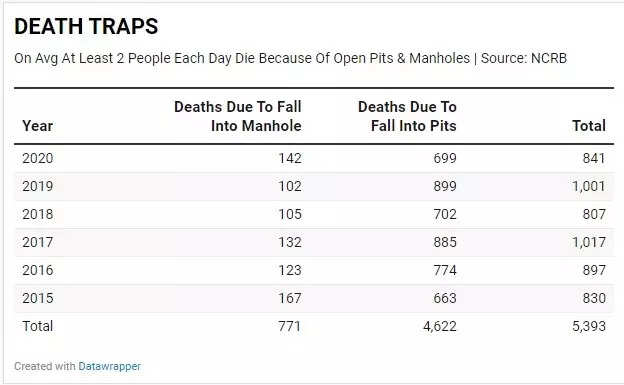Select the 2015 year cell
The image size is (624, 385).
37,298
